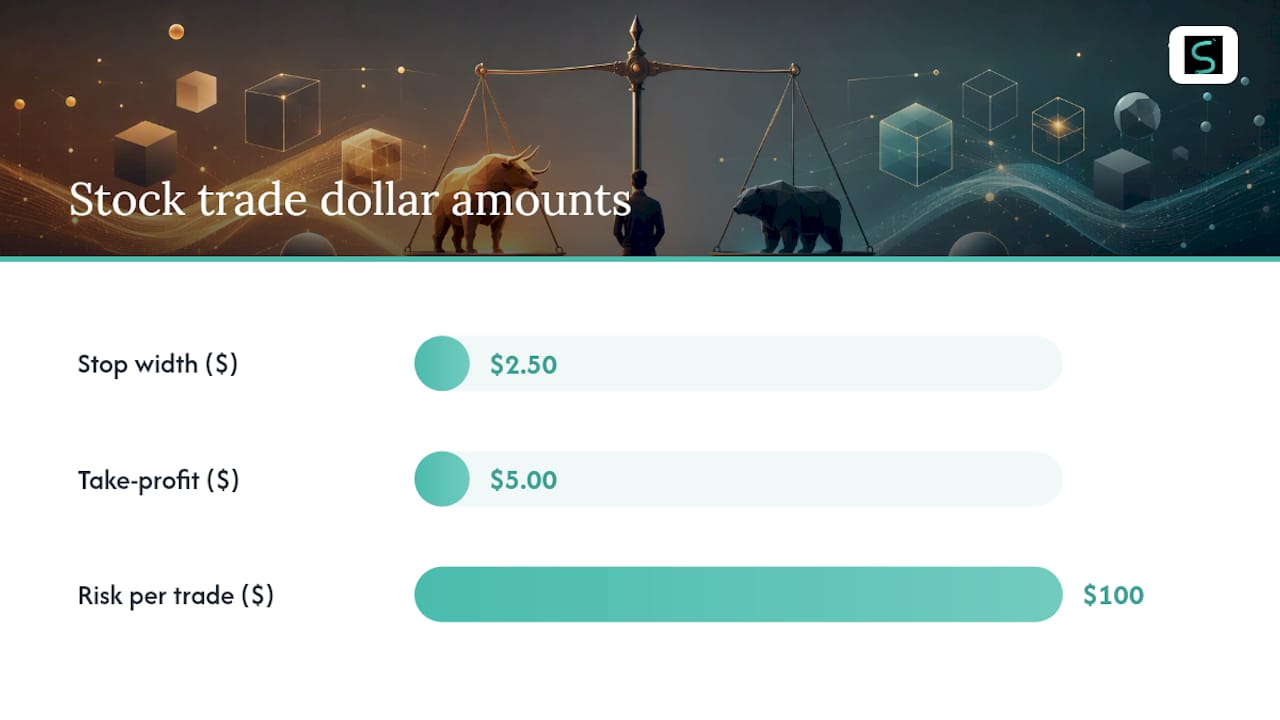This screenshot has width=1280, height=720.
Task: Click the golden bull figure
Action: (x=492, y=200)
